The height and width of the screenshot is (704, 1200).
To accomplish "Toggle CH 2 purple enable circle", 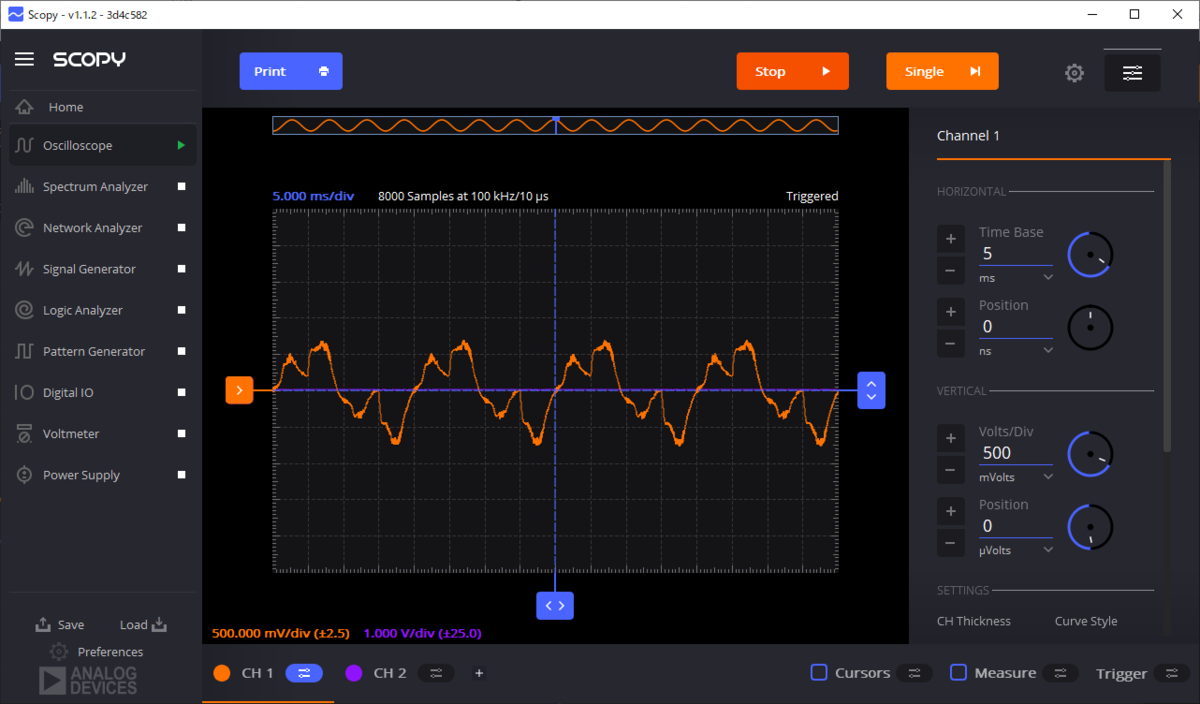I will tap(353, 673).
